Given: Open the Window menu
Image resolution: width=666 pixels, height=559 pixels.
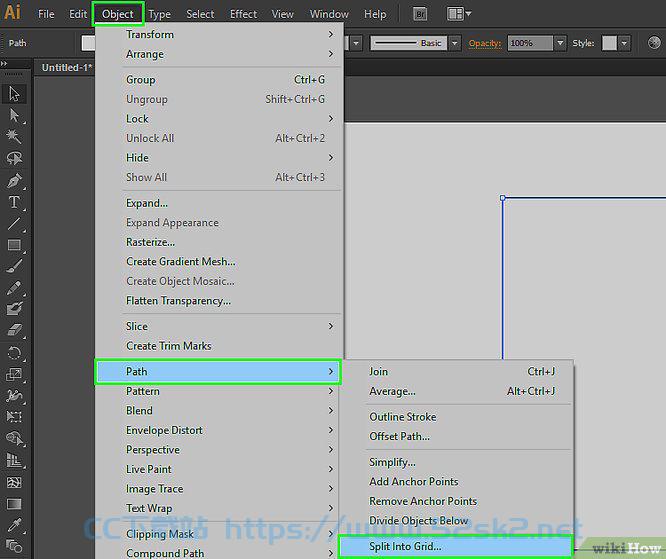Looking at the screenshot, I should tap(329, 14).
